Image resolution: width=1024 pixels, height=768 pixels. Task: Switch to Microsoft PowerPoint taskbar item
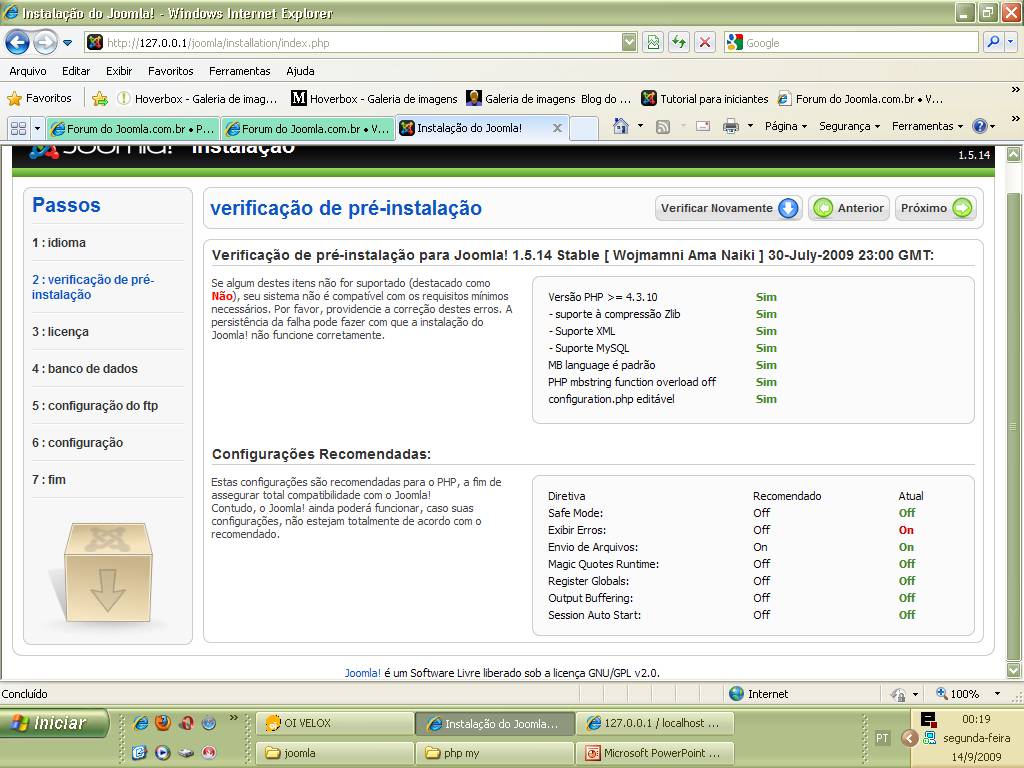tap(655, 753)
